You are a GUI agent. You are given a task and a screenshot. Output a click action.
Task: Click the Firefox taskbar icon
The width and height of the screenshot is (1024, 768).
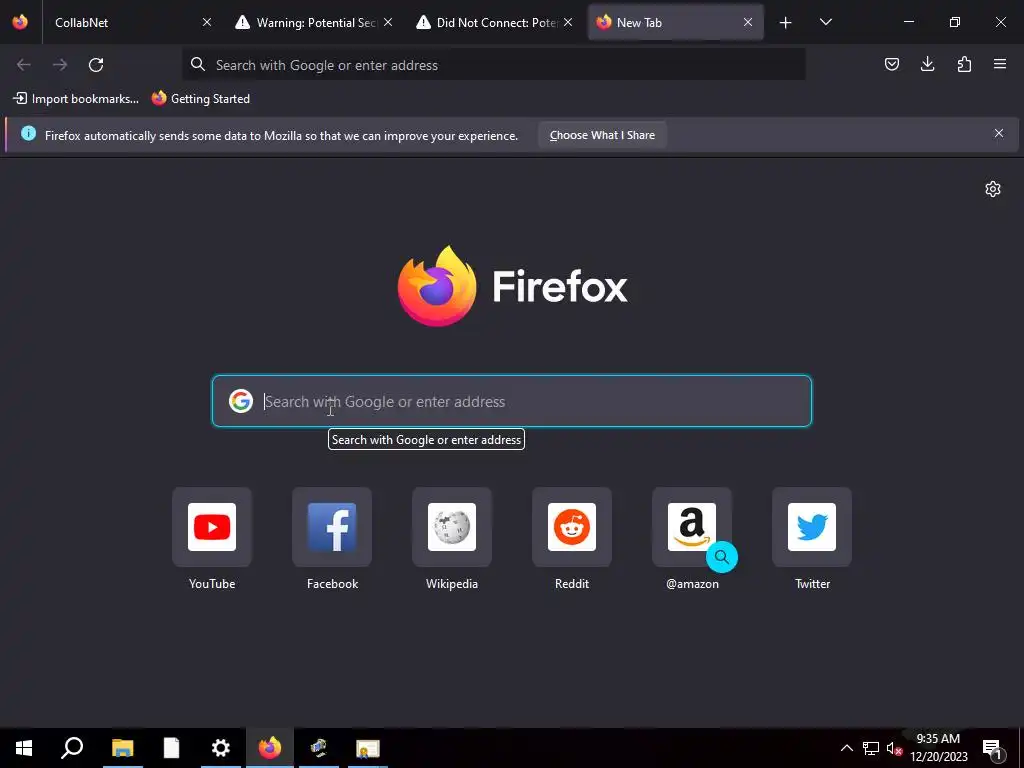pos(270,748)
